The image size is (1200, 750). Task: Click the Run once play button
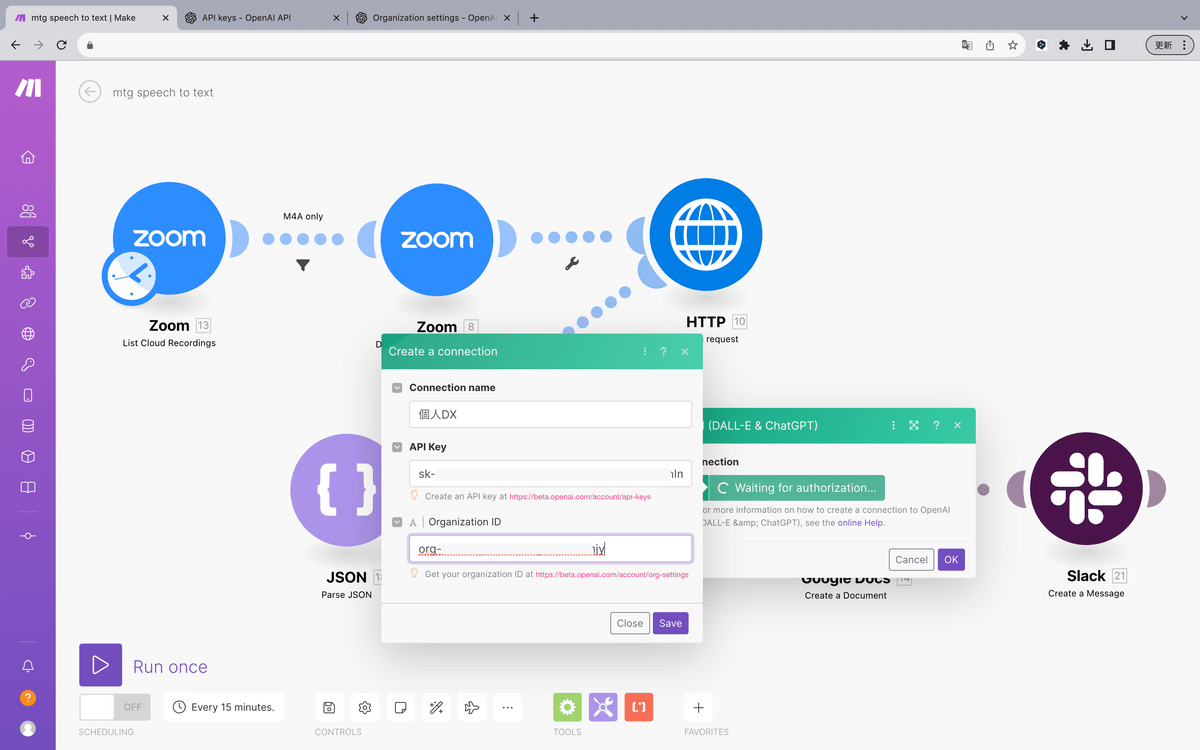tap(100, 665)
